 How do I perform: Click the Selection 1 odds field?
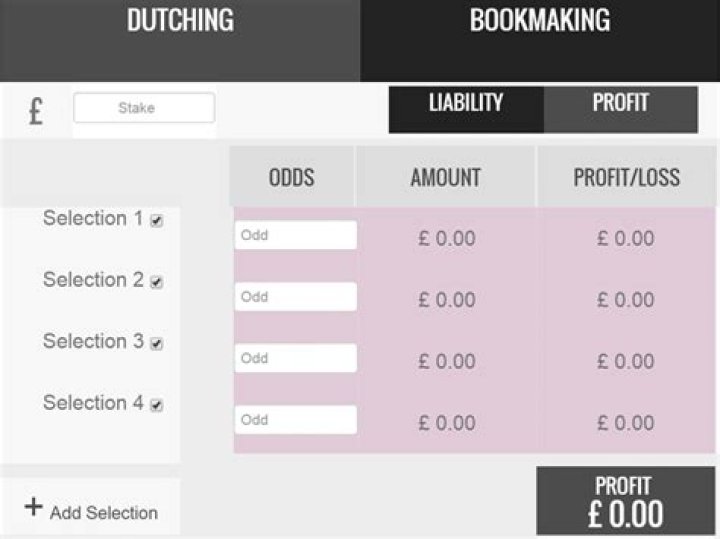pos(295,236)
